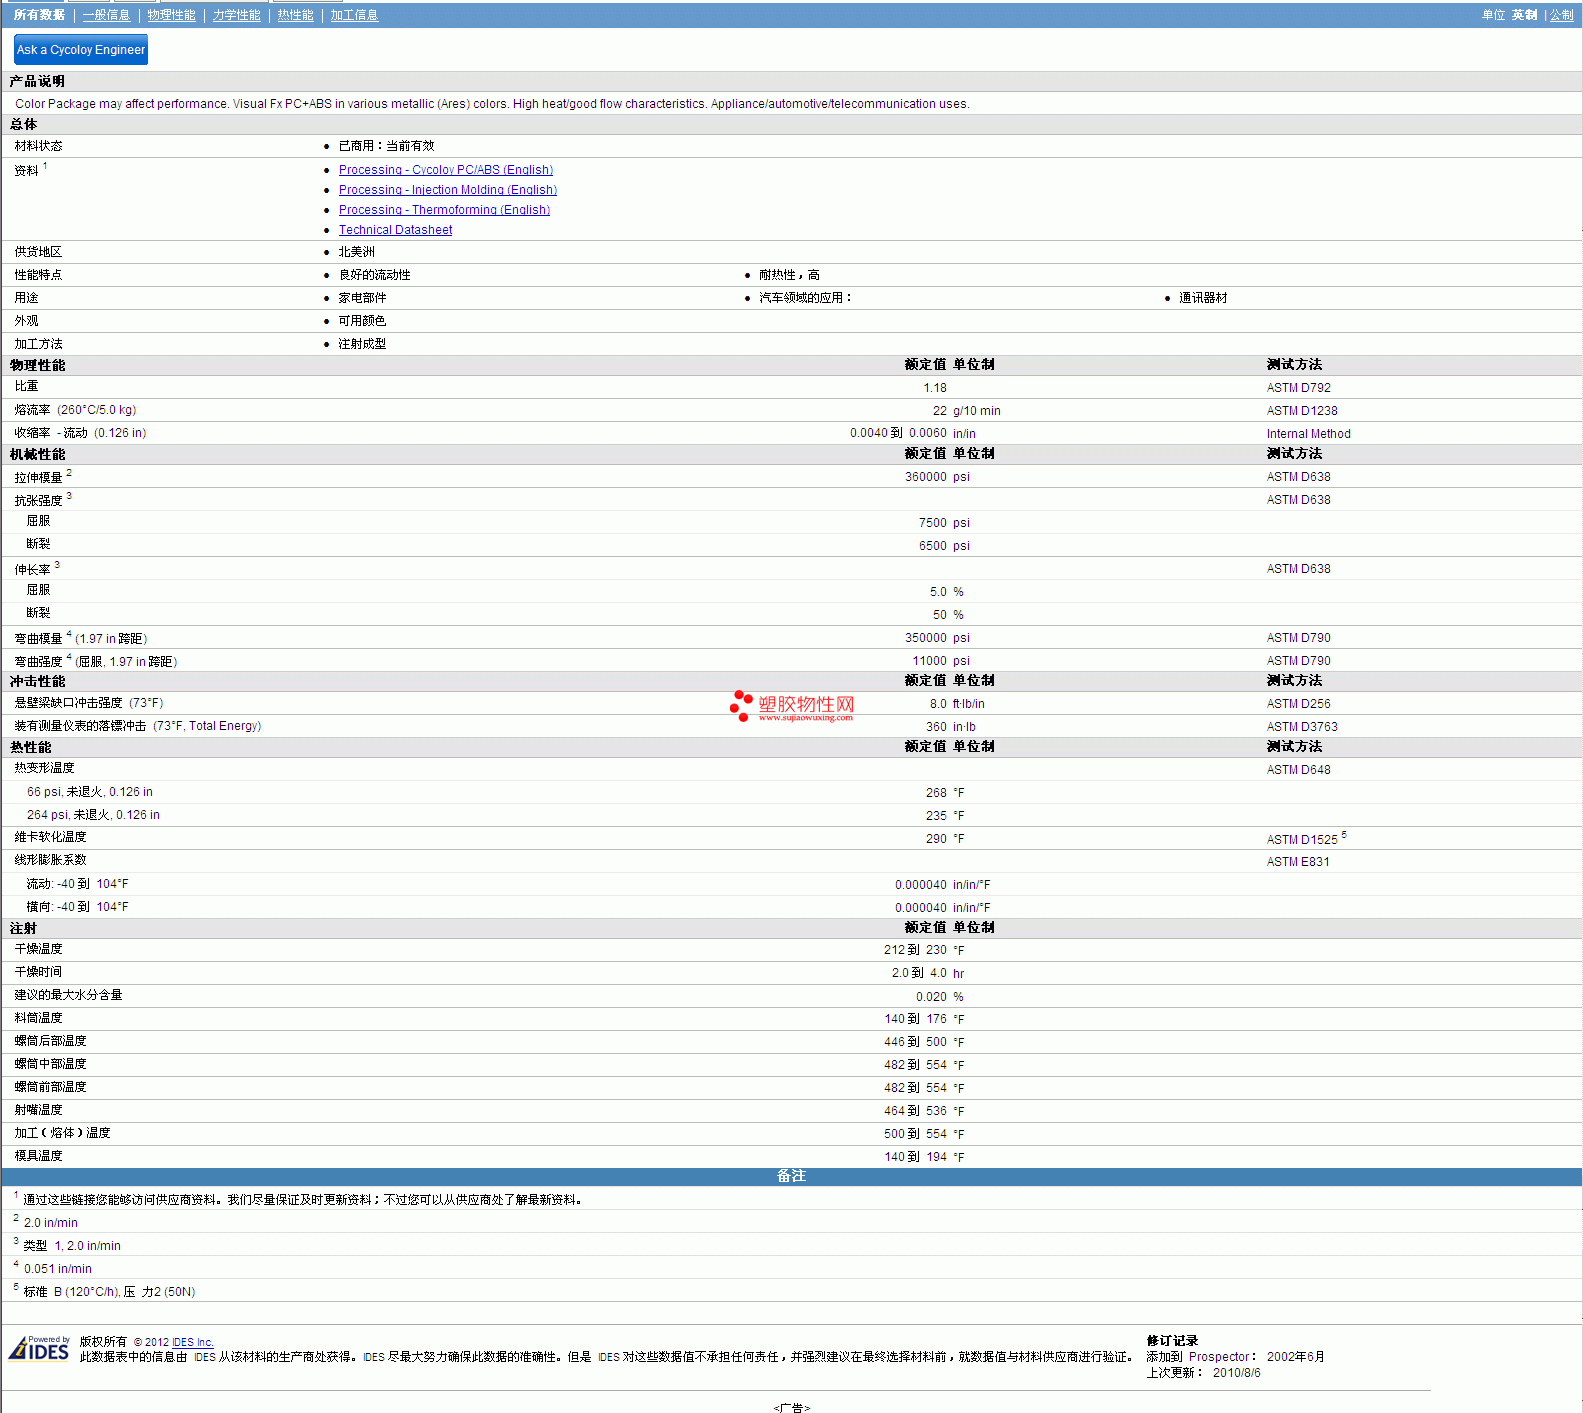Click the 冲击性能 section header

(37, 682)
